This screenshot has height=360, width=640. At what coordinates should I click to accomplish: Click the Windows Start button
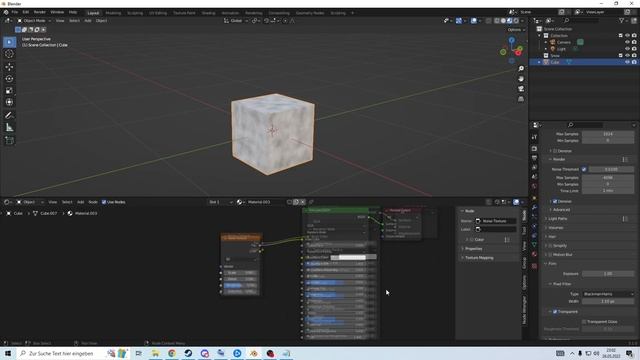[x=8, y=353]
